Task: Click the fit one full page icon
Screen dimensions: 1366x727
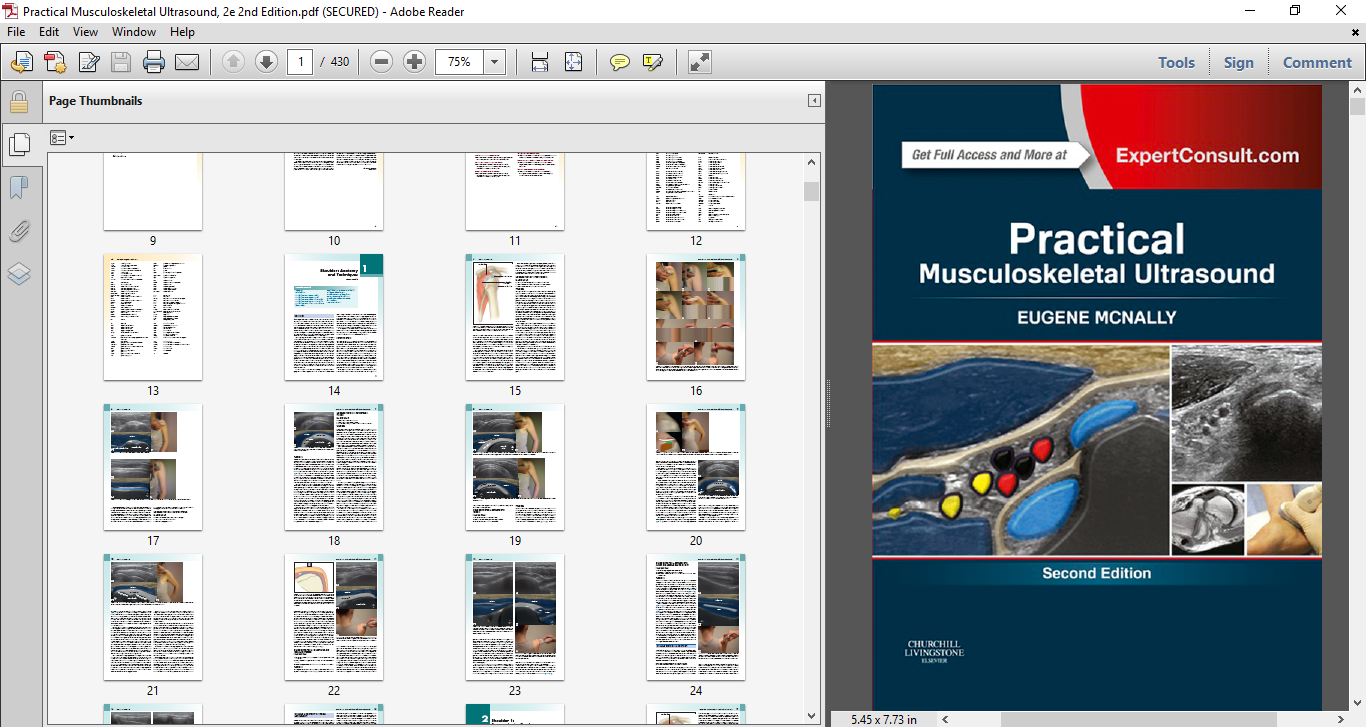Action: pos(573,62)
